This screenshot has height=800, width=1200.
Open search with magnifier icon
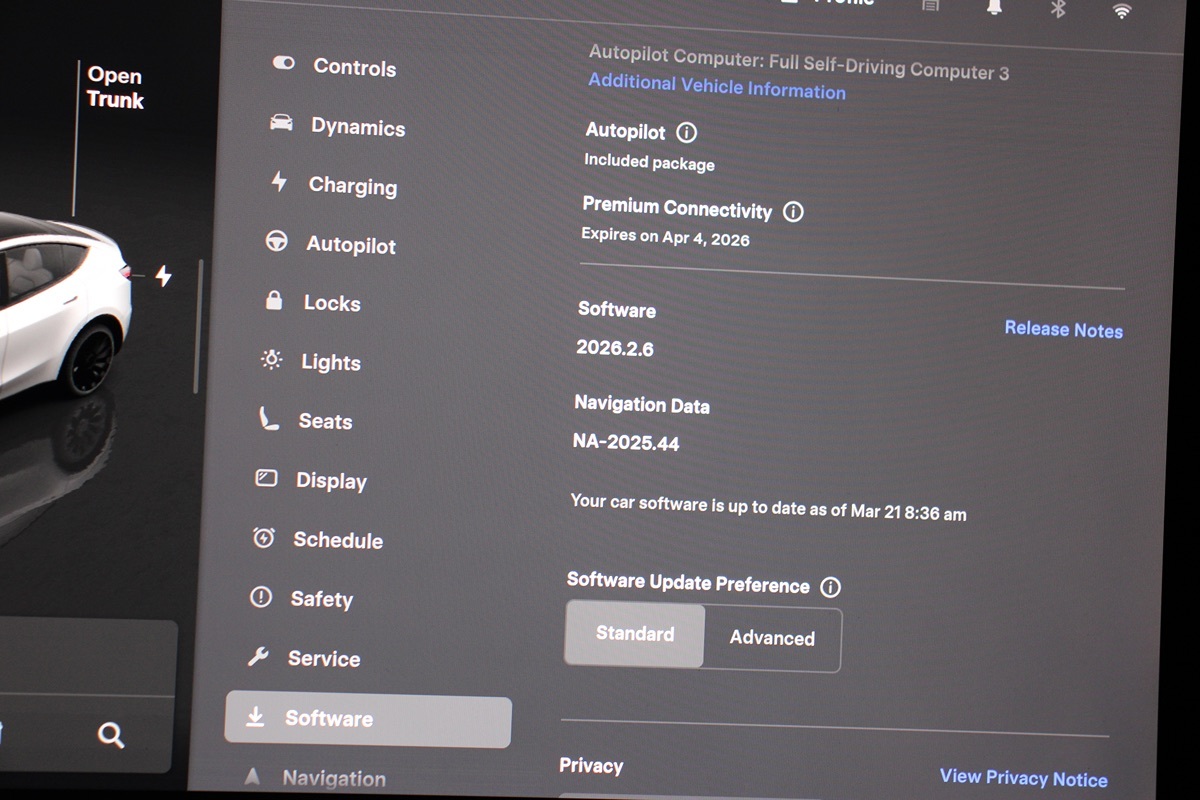pos(111,736)
